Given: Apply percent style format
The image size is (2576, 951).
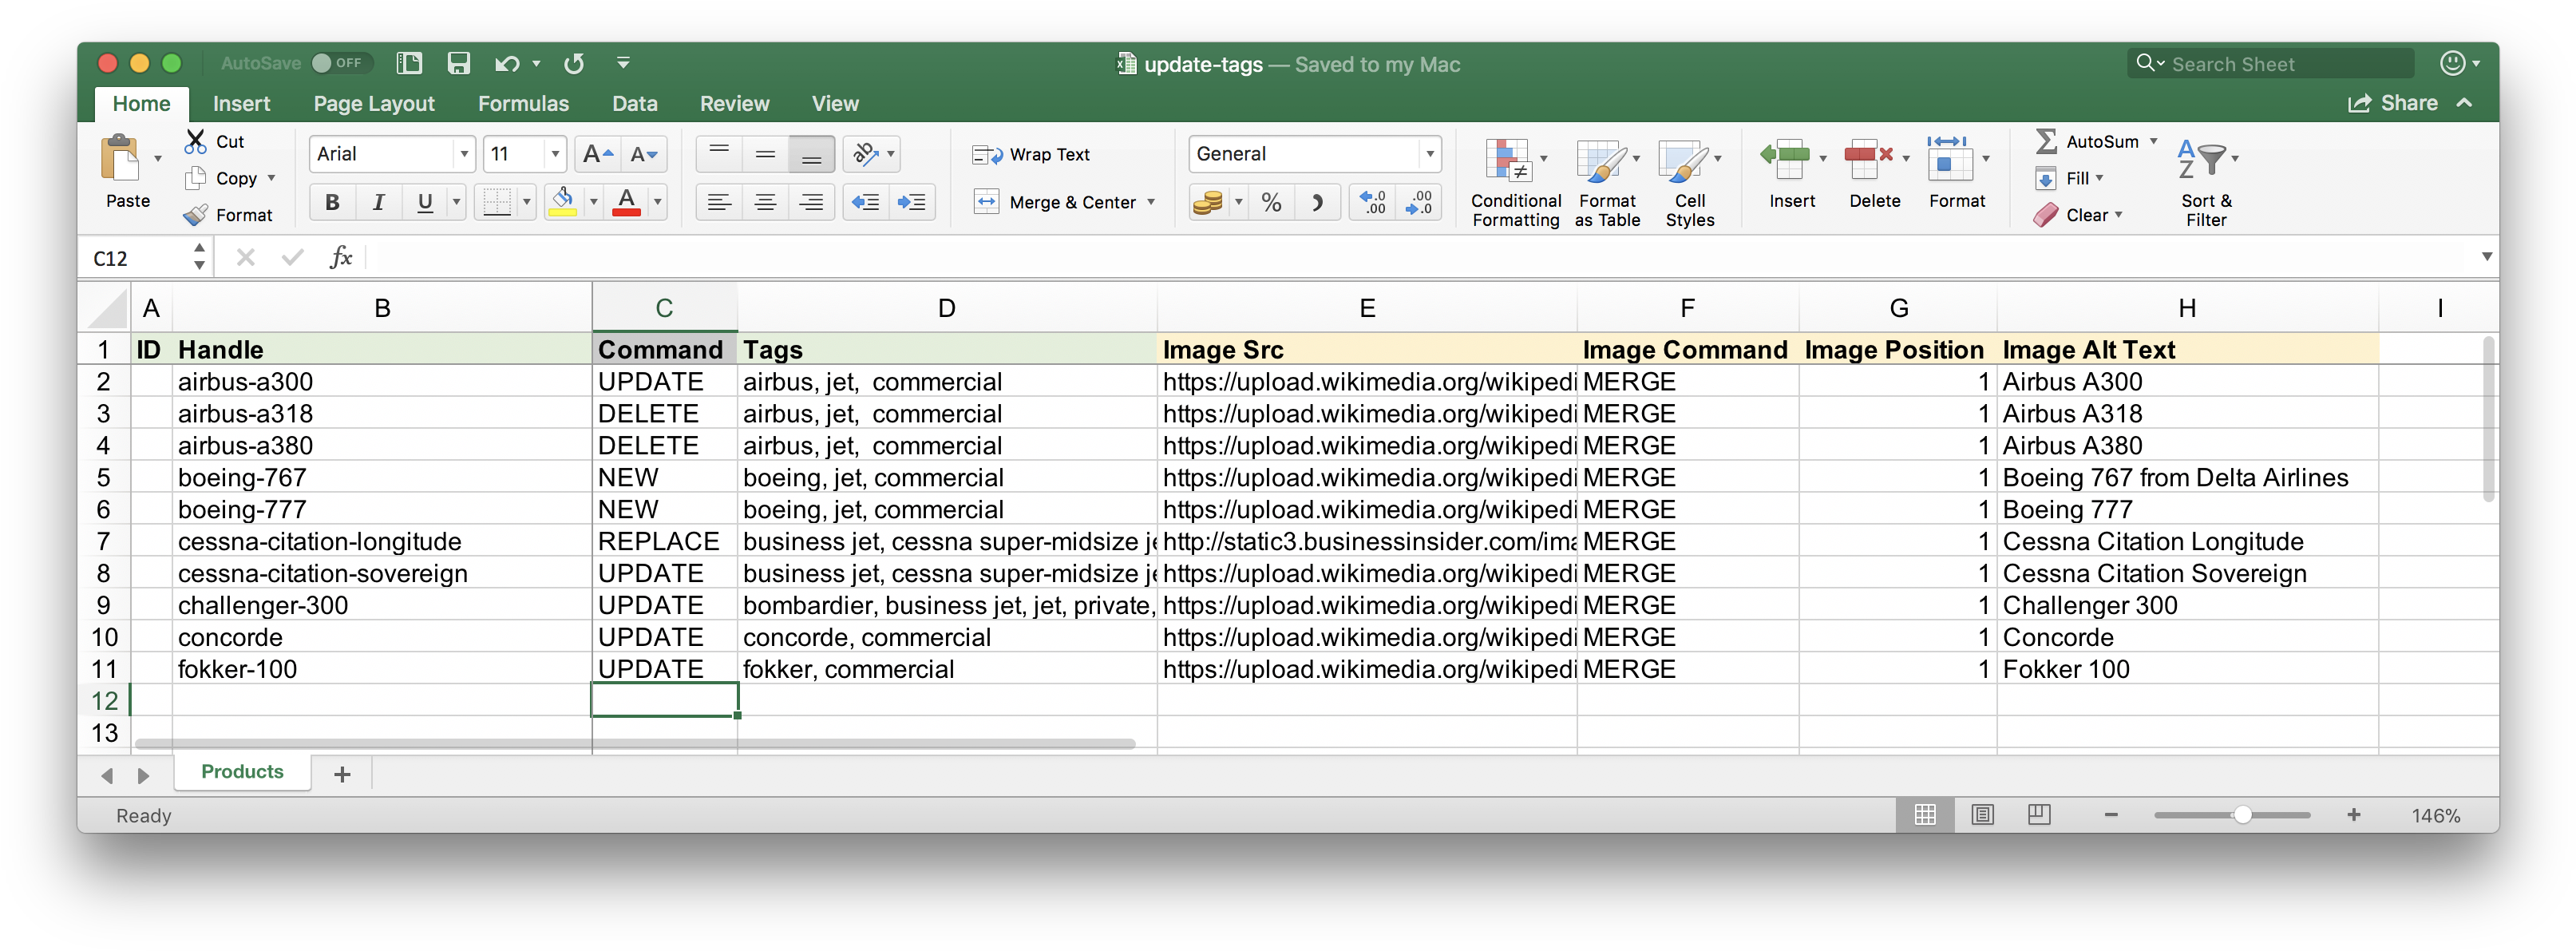Looking at the screenshot, I should (1271, 202).
